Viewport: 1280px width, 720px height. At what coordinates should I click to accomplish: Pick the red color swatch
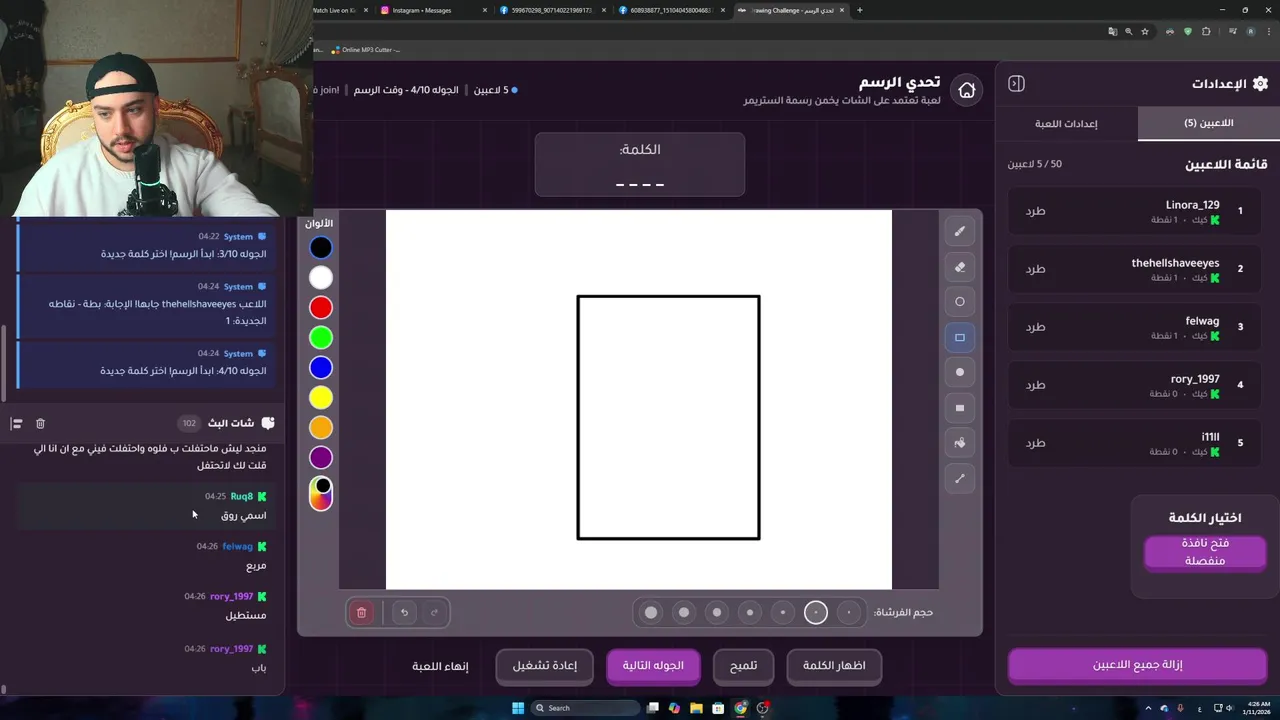coord(320,307)
